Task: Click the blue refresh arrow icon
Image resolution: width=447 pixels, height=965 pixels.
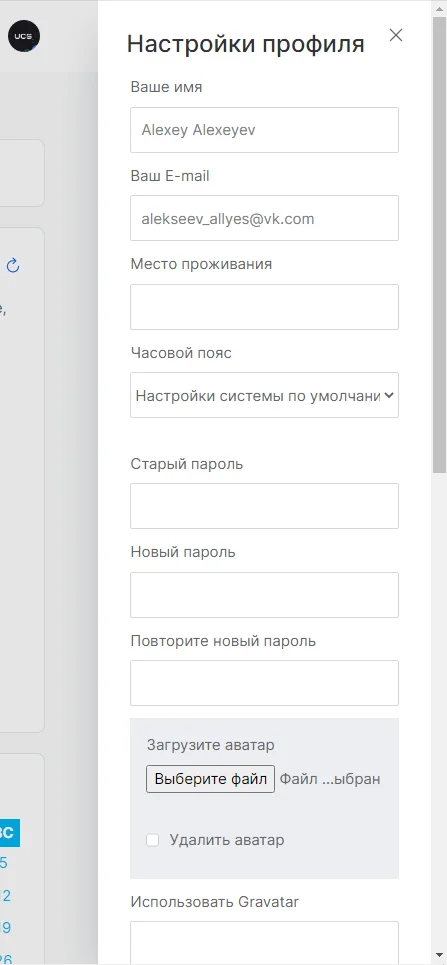Action: coord(13,266)
